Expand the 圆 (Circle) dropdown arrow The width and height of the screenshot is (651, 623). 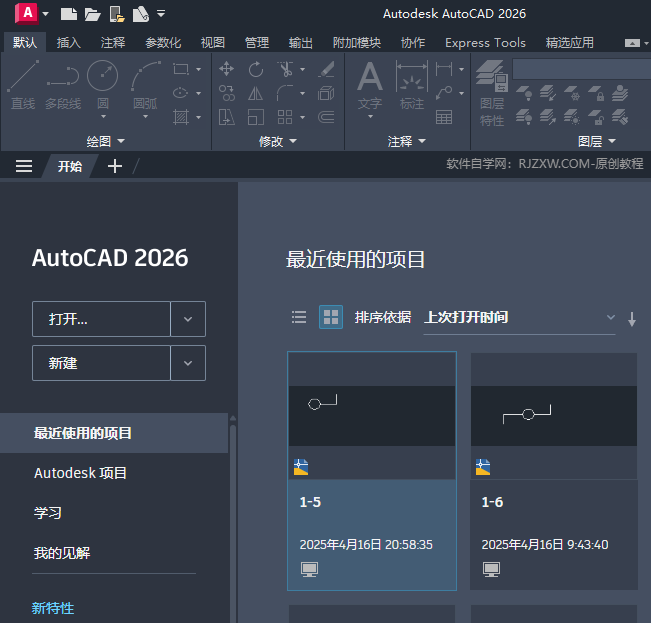(x=103, y=117)
